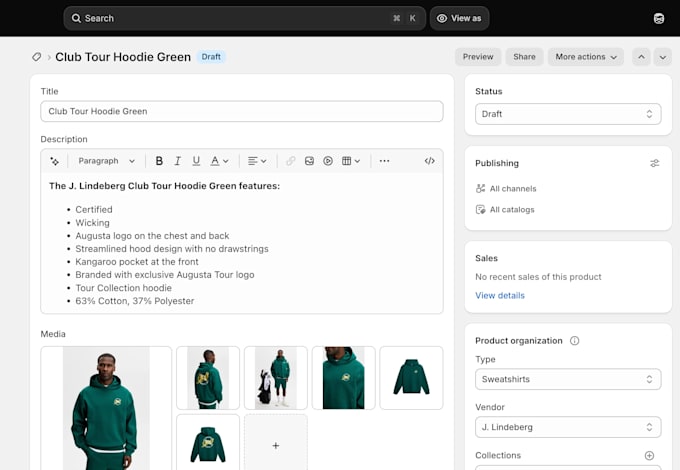Open the Vendor J. Lindeberg dropdown
The height and width of the screenshot is (470, 680).
click(568, 427)
